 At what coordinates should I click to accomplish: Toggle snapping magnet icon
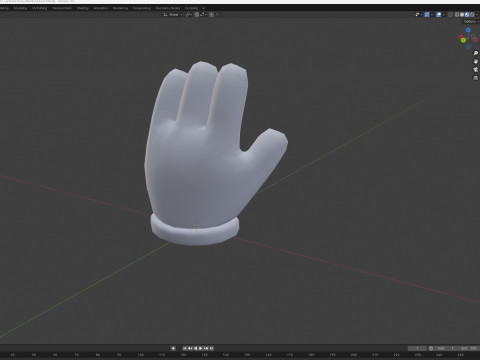coord(197,15)
